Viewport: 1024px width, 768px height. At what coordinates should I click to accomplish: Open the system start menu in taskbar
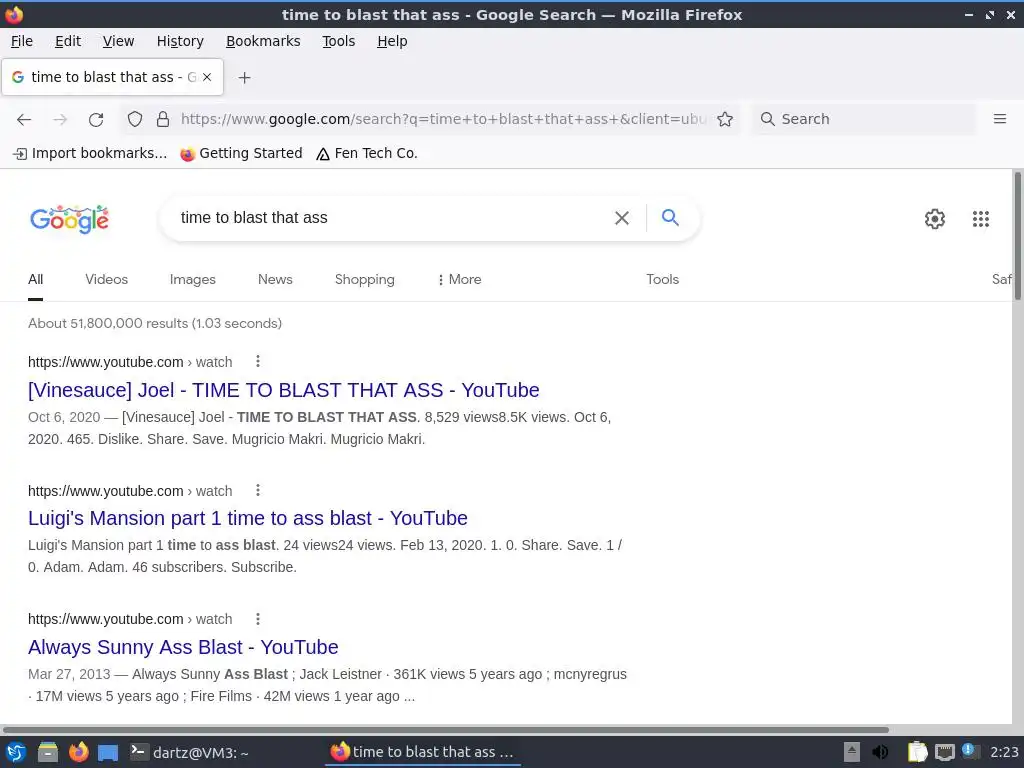16,752
